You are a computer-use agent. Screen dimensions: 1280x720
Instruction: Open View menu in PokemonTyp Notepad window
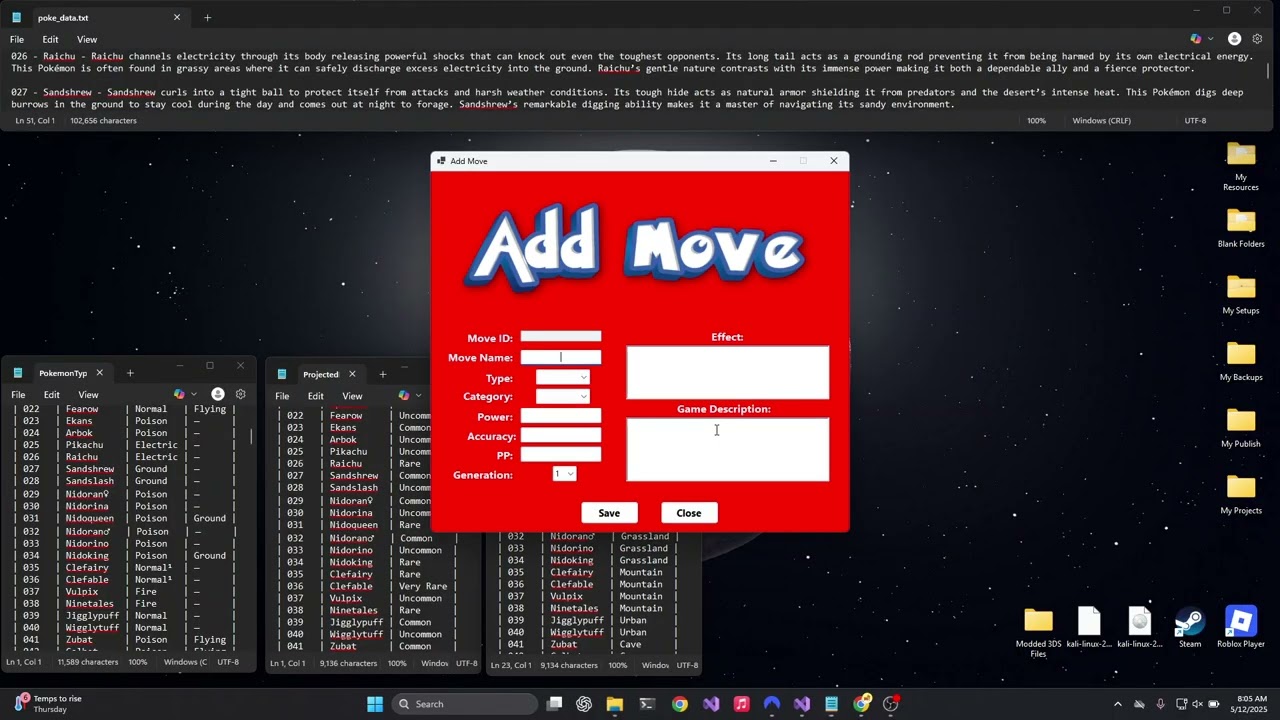point(88,395)
